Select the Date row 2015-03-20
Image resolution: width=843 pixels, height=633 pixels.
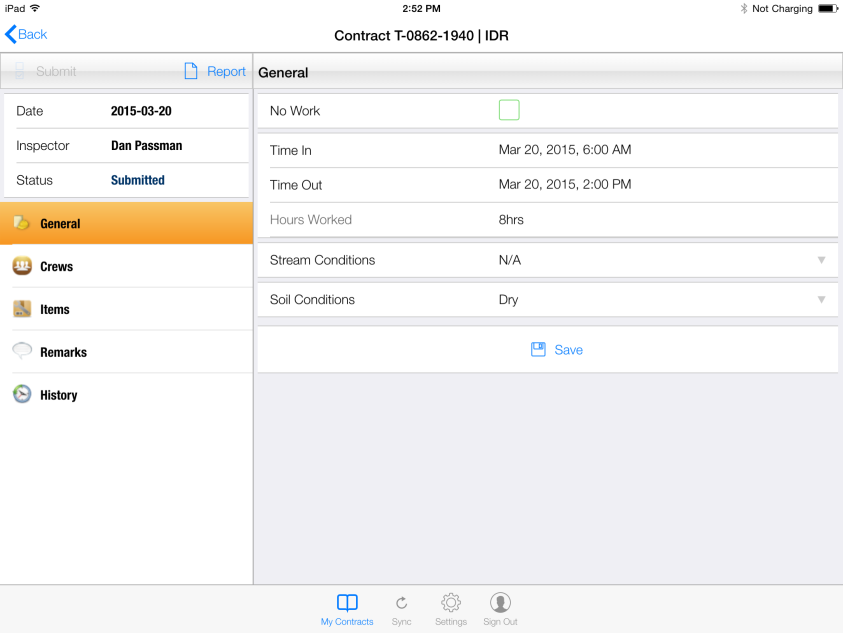tap(126, 111)
